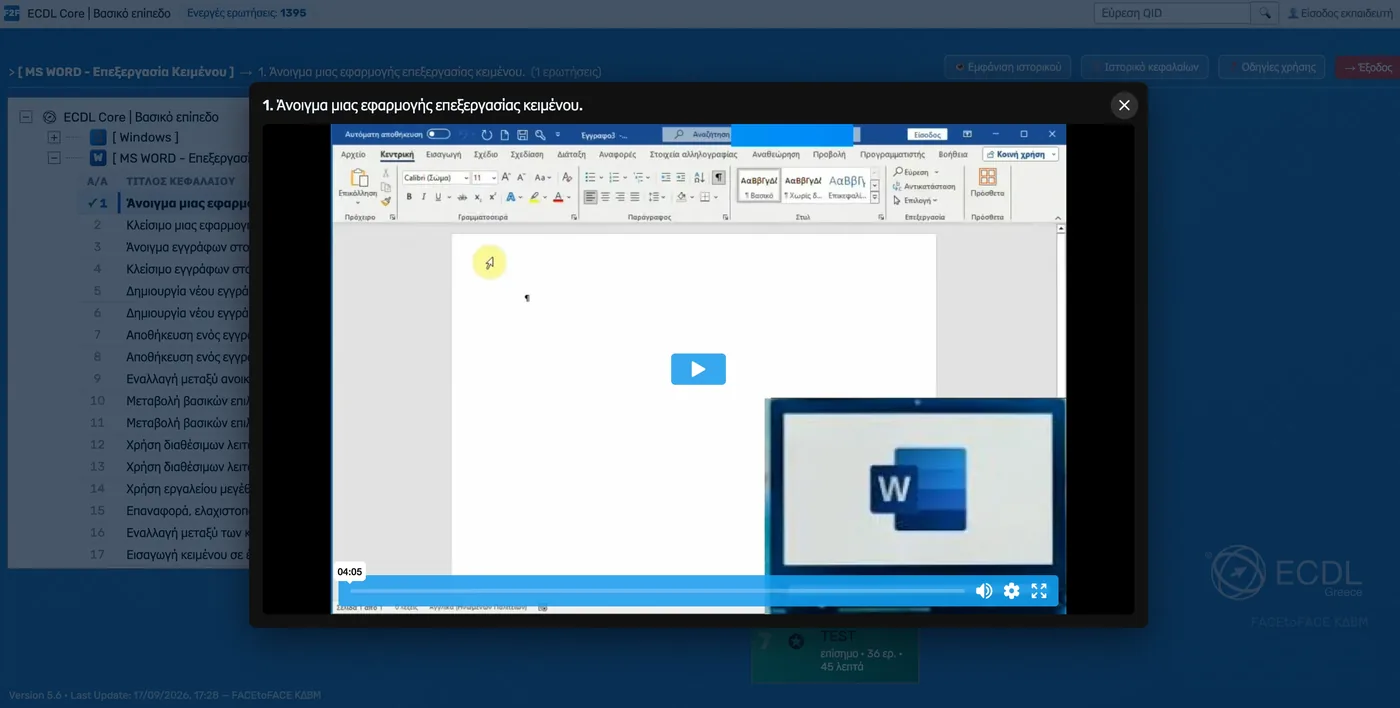Click the Windows icon in the tree
This screenshot has width=1400, height=708.
pos(98,137)
